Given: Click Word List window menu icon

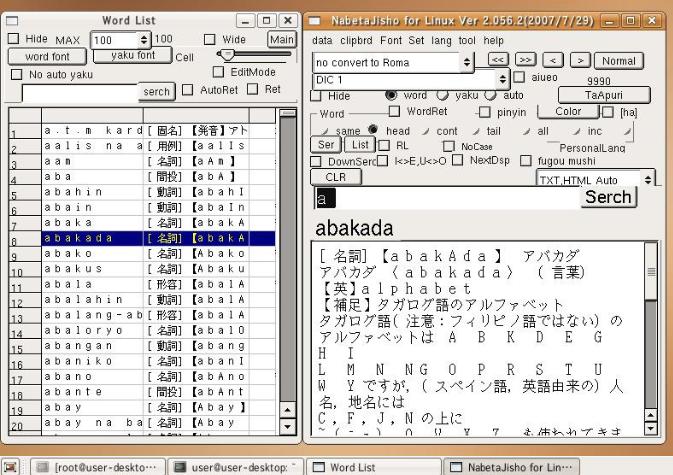Looking at the screenshot, I should (12, 21).
